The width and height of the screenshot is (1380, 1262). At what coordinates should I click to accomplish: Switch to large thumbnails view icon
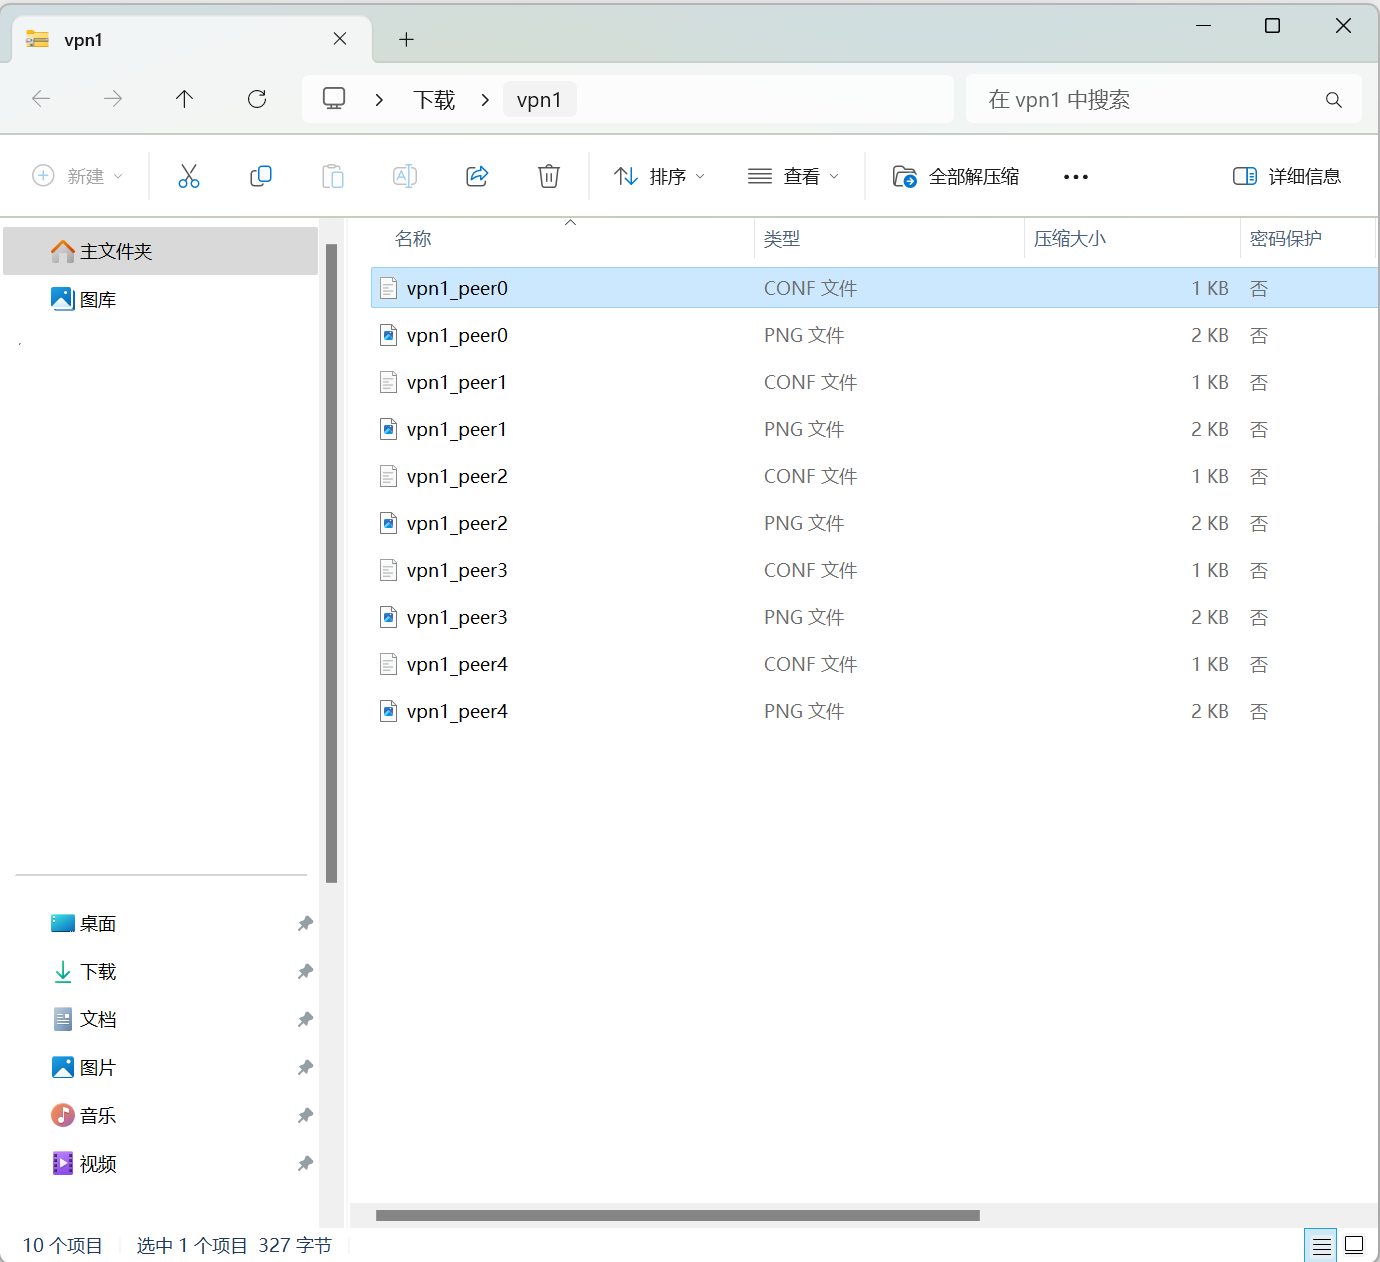tap(1354, 1245)
